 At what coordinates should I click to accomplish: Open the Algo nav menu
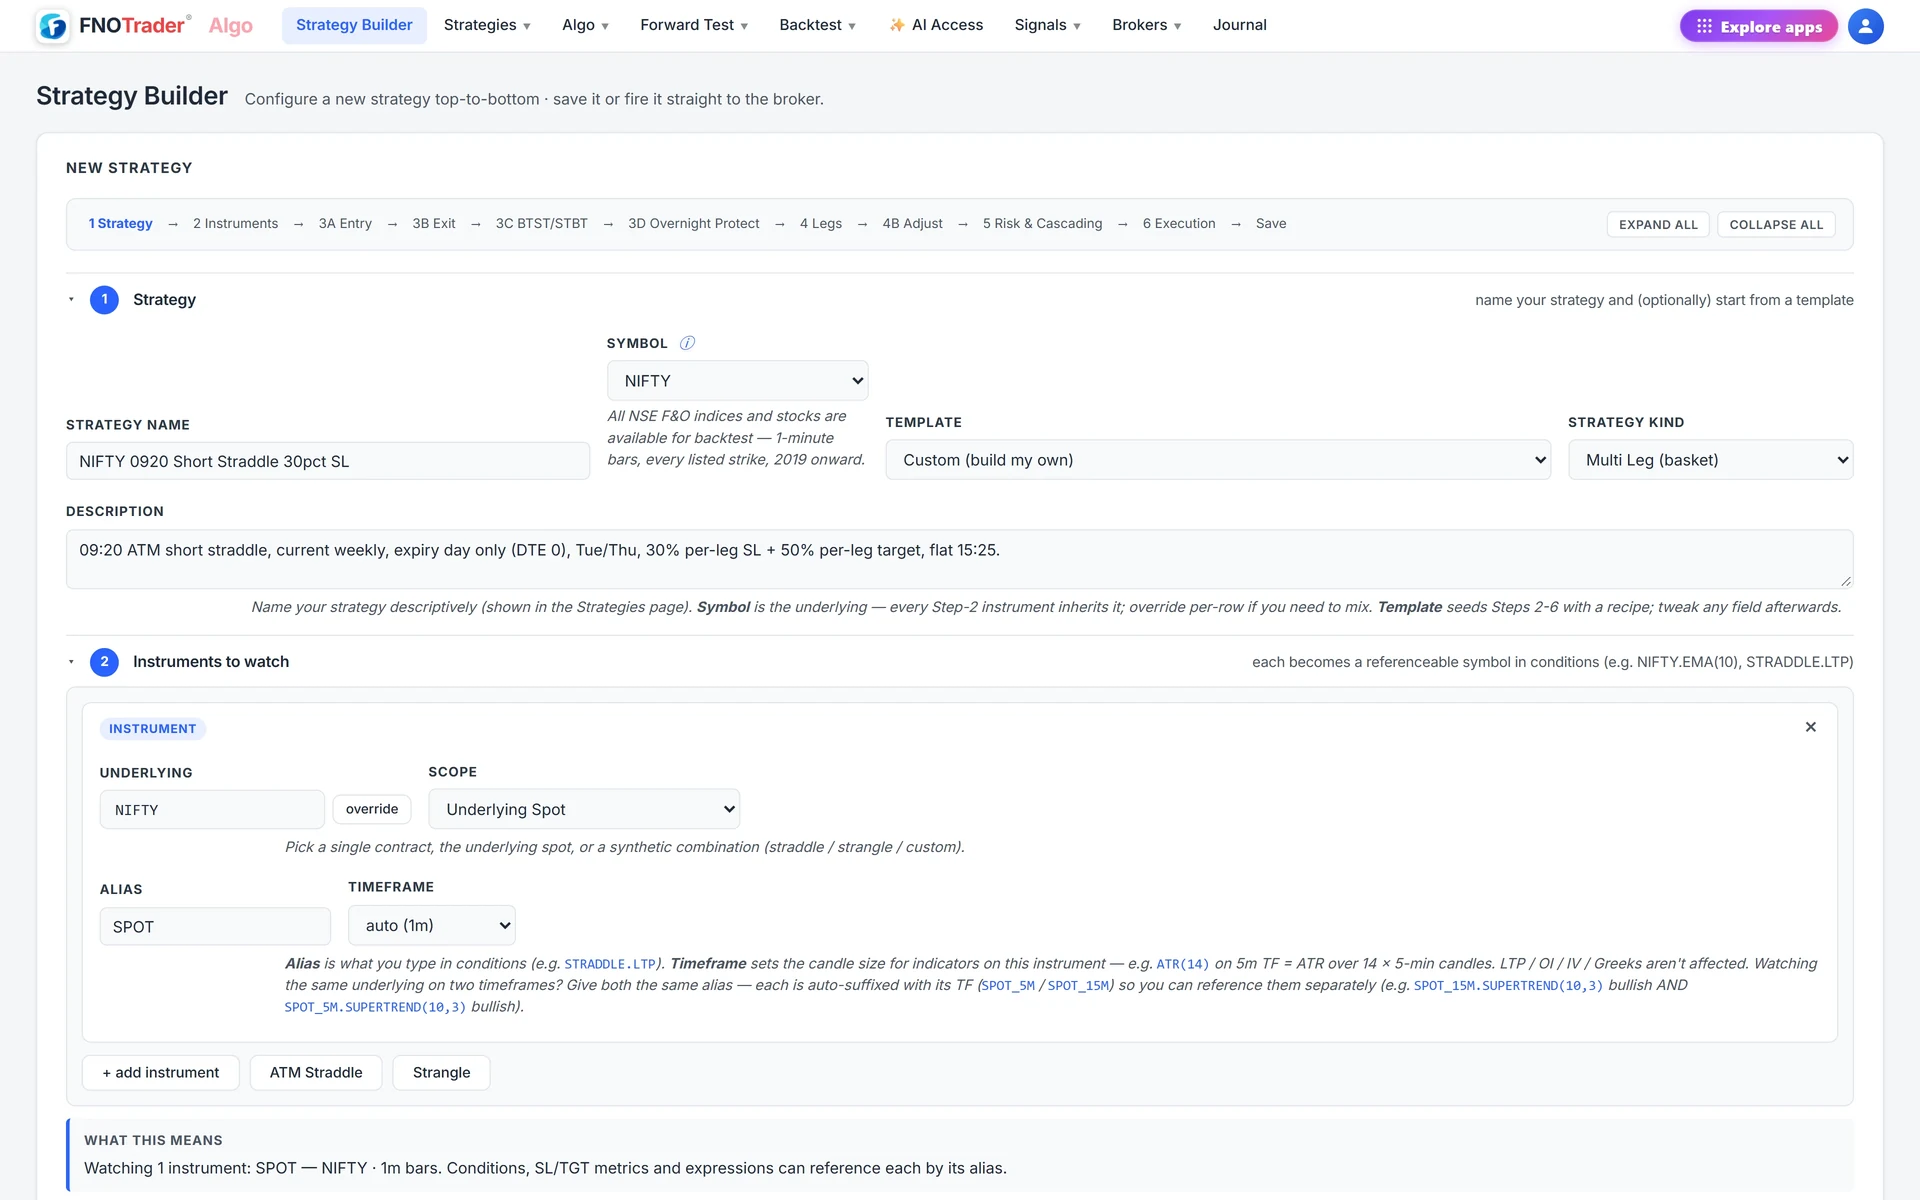click(585, 25)
